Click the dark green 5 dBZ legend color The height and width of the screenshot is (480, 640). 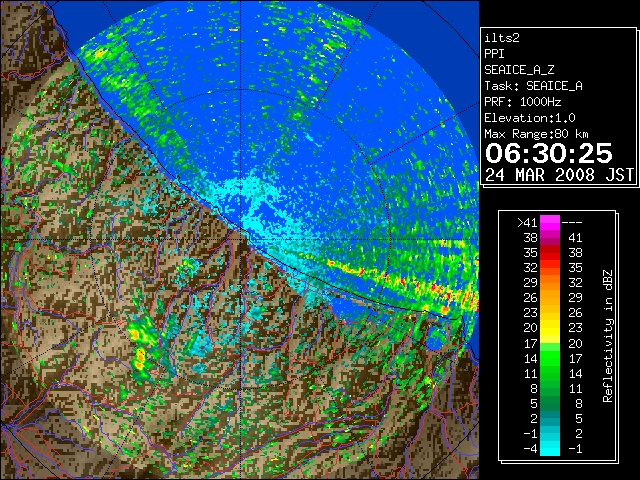(x=550, y=403)
